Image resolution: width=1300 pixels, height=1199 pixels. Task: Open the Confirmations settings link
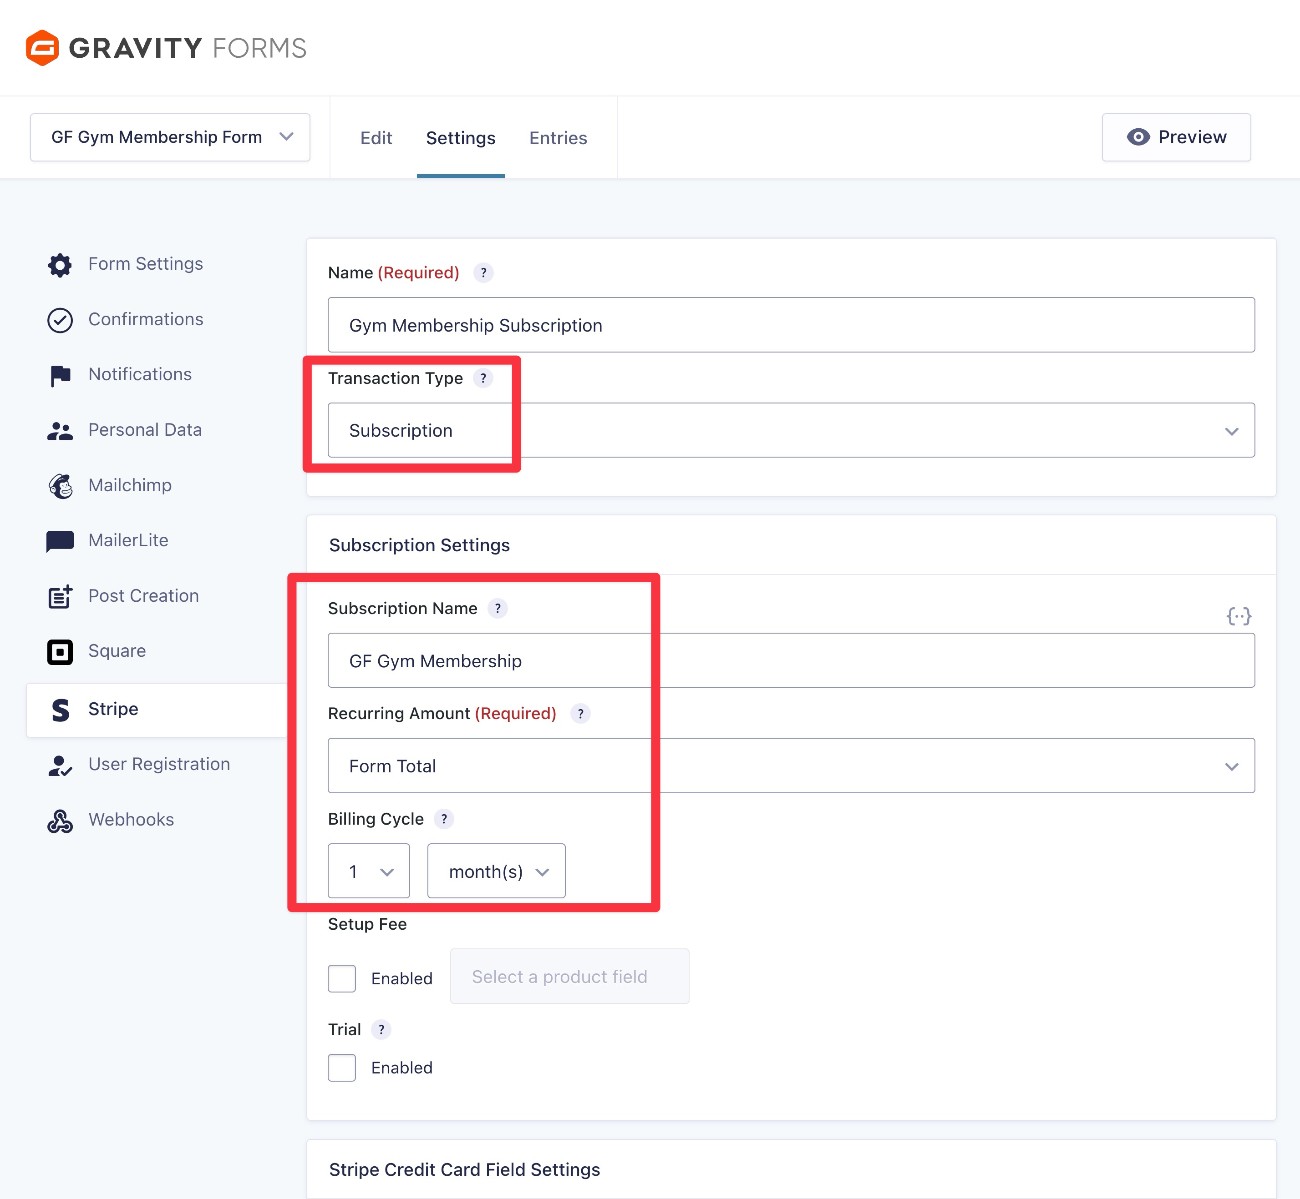click(145, 319)
